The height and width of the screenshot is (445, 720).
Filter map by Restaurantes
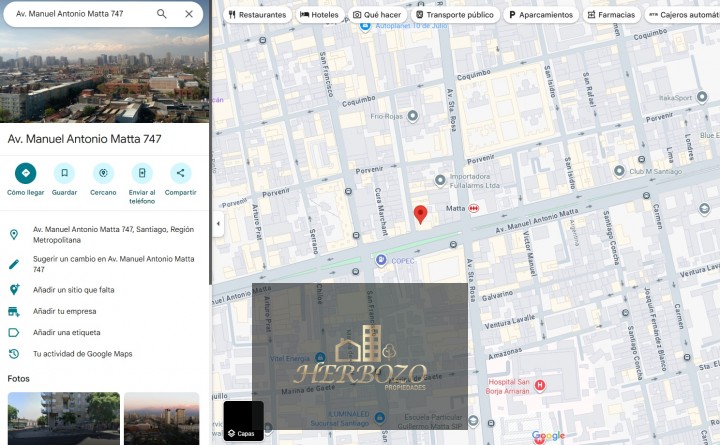[x=258, y=15]
